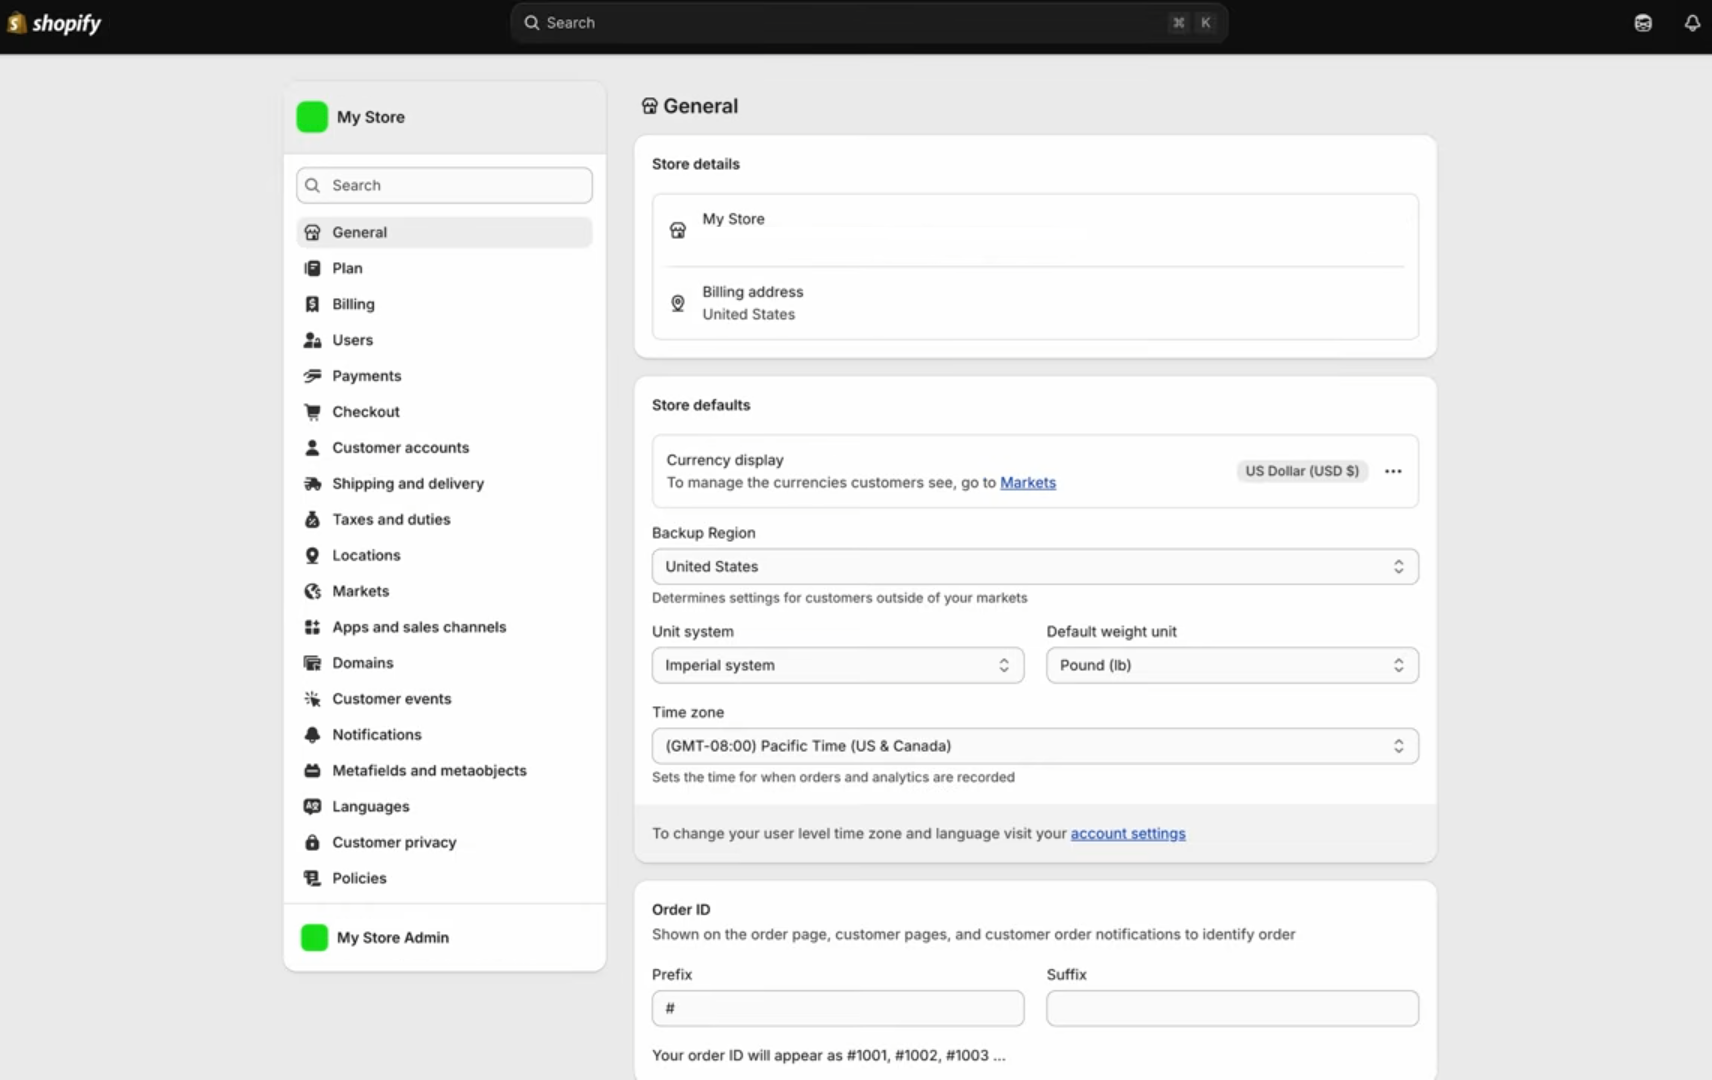Click the Locations pin icon
Screen dimensions: 1712x1080
point(312,555)
